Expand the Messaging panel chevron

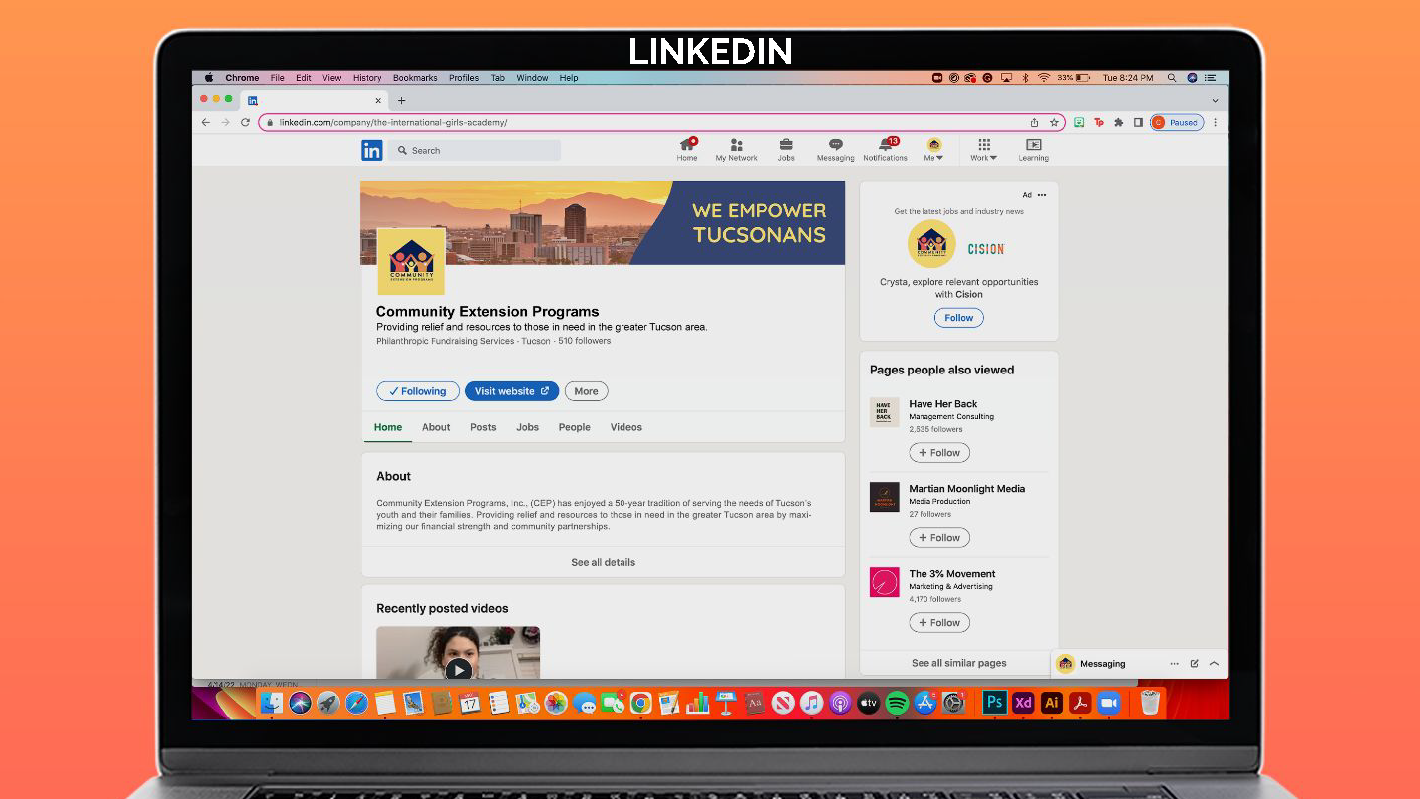coord(1214,664)
